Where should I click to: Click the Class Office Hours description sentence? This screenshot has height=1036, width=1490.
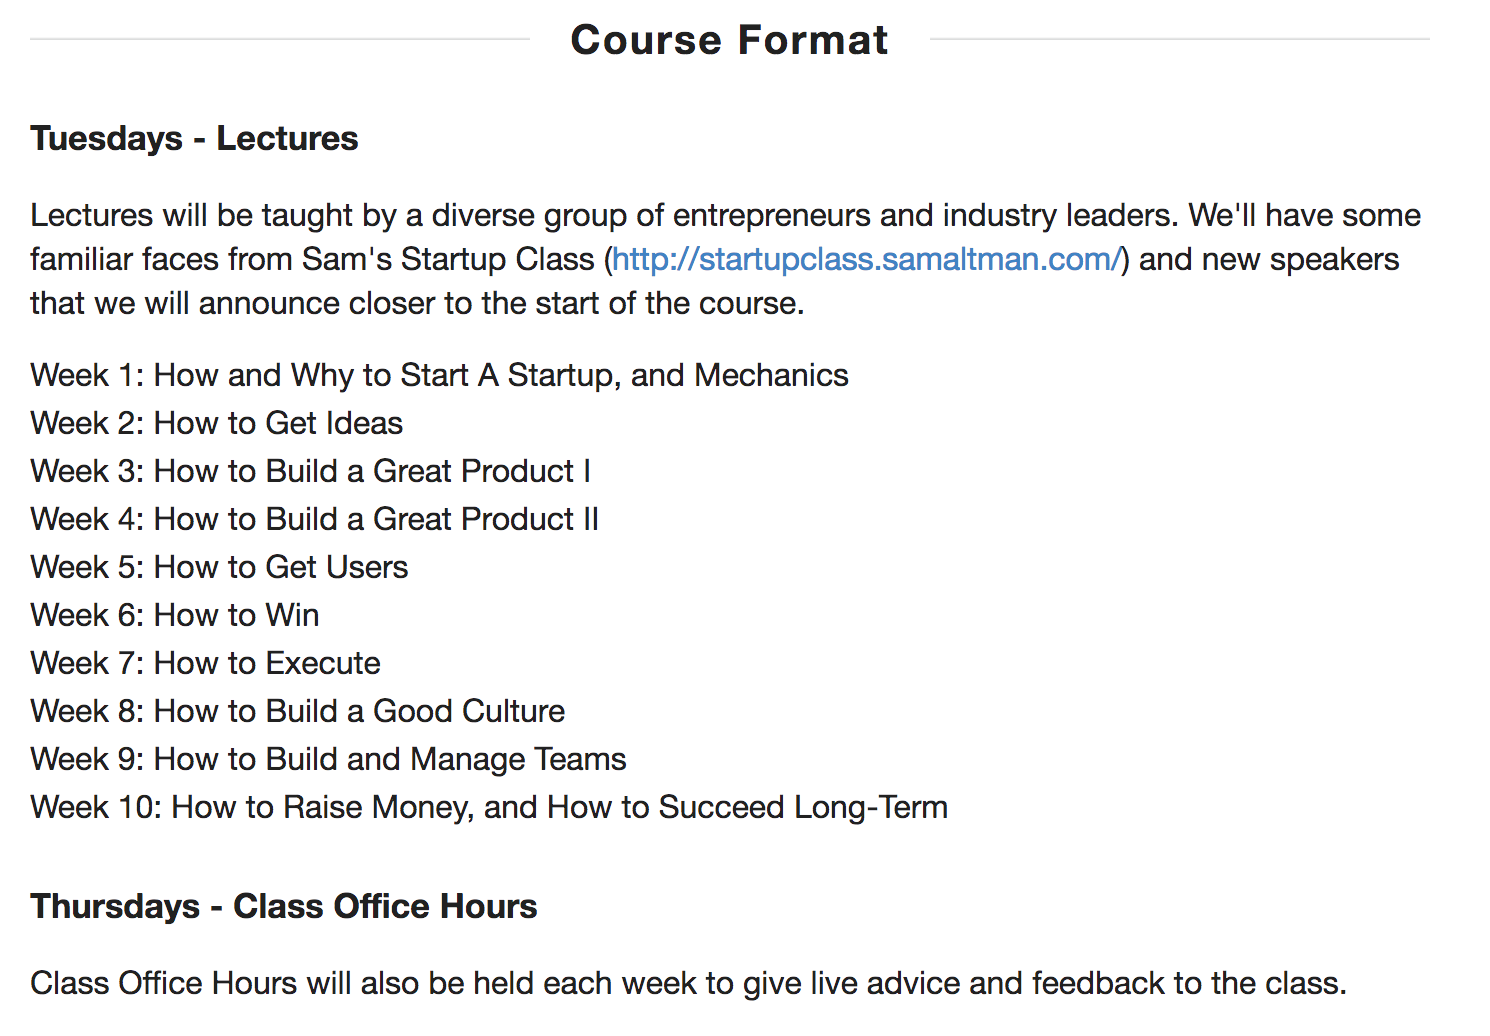click(x=688, y=984)
